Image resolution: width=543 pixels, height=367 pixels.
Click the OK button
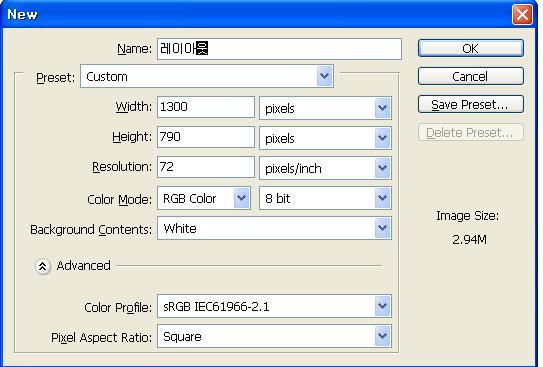click(471, 48)
